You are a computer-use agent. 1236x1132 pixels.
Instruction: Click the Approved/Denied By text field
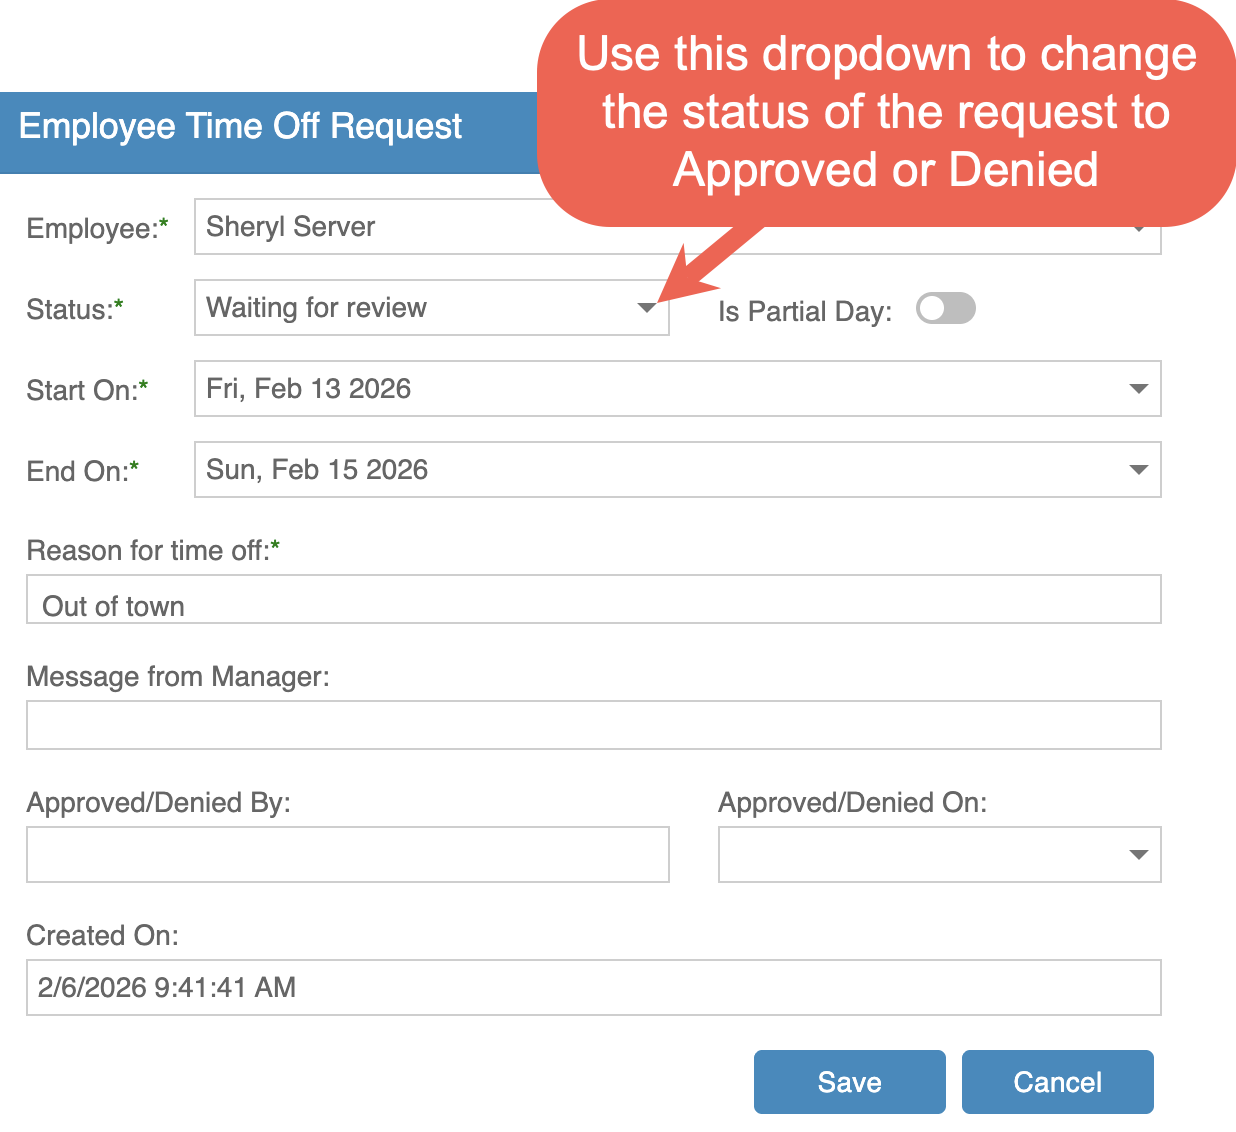pos(347,855)
